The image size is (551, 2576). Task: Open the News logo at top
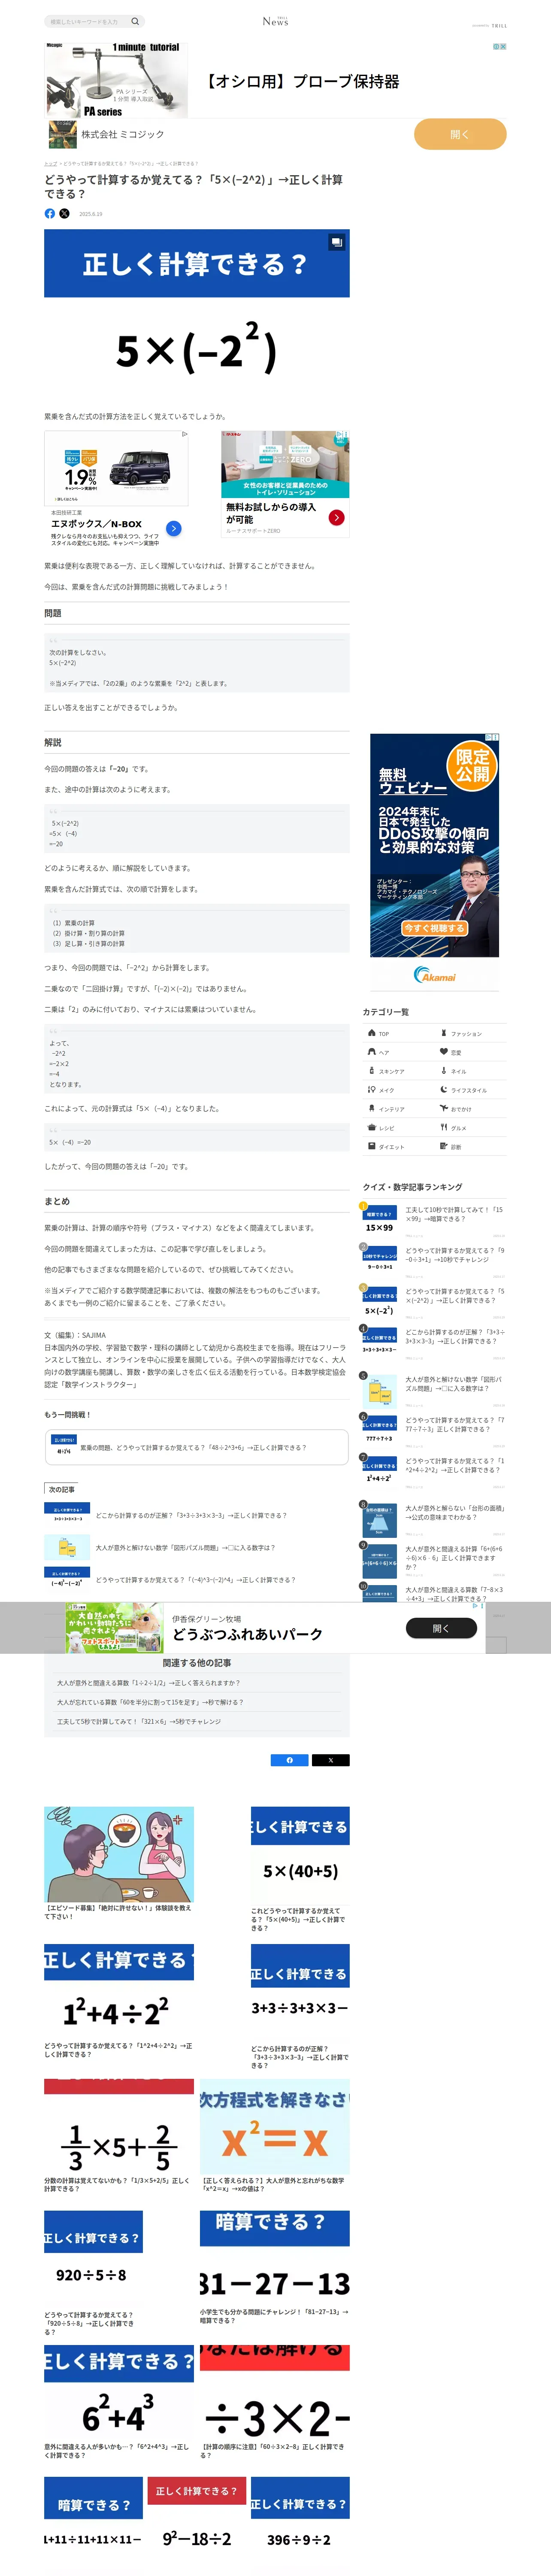point(275,21)
